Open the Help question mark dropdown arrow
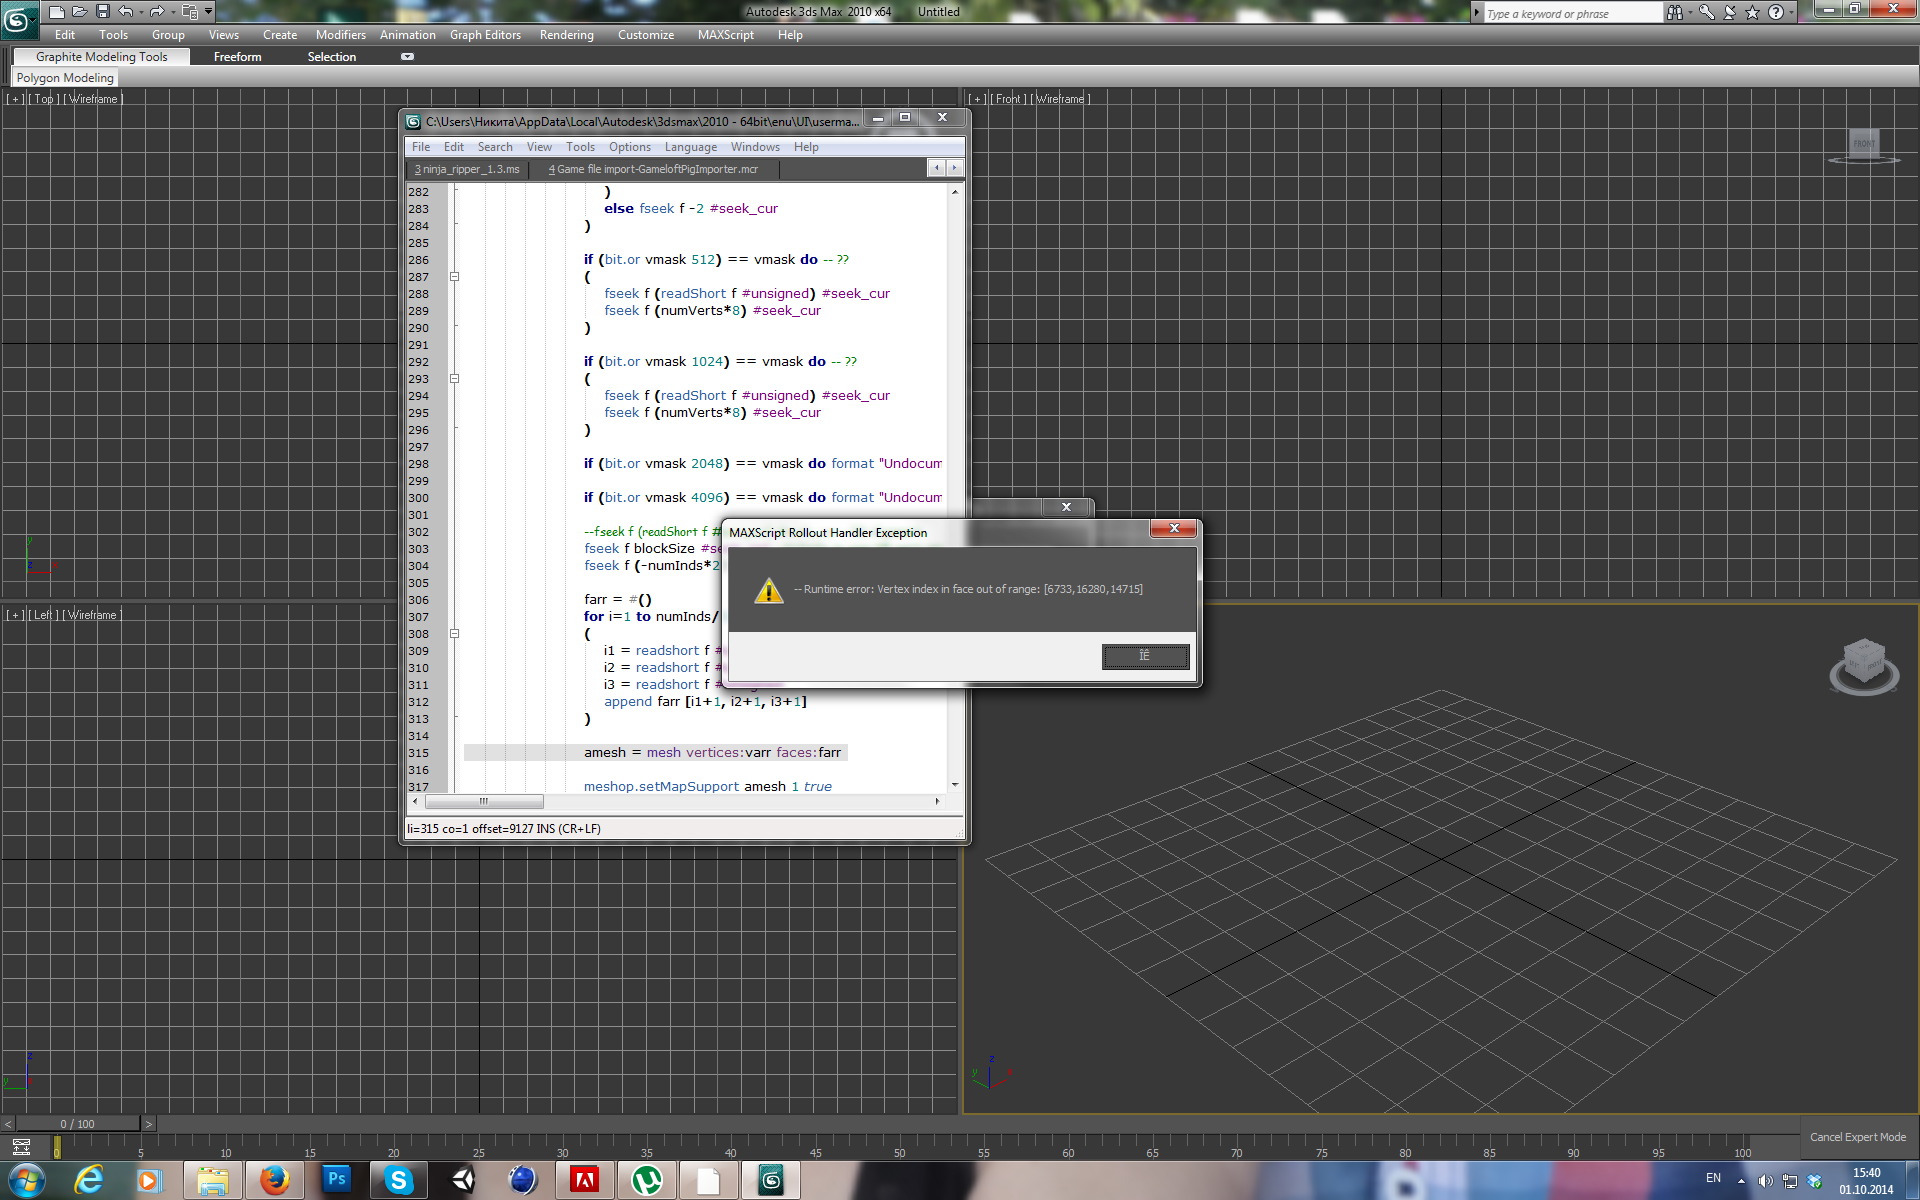The image size is (1920, 1200). click(x=1792, y=13)
